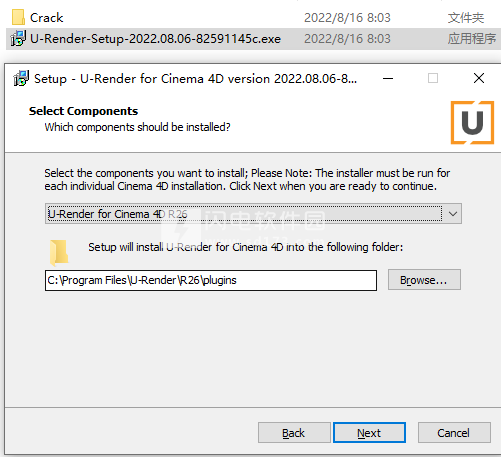Click the installer icon in Setup title bar
Viewport: 501px width, 457px height.
21,79
